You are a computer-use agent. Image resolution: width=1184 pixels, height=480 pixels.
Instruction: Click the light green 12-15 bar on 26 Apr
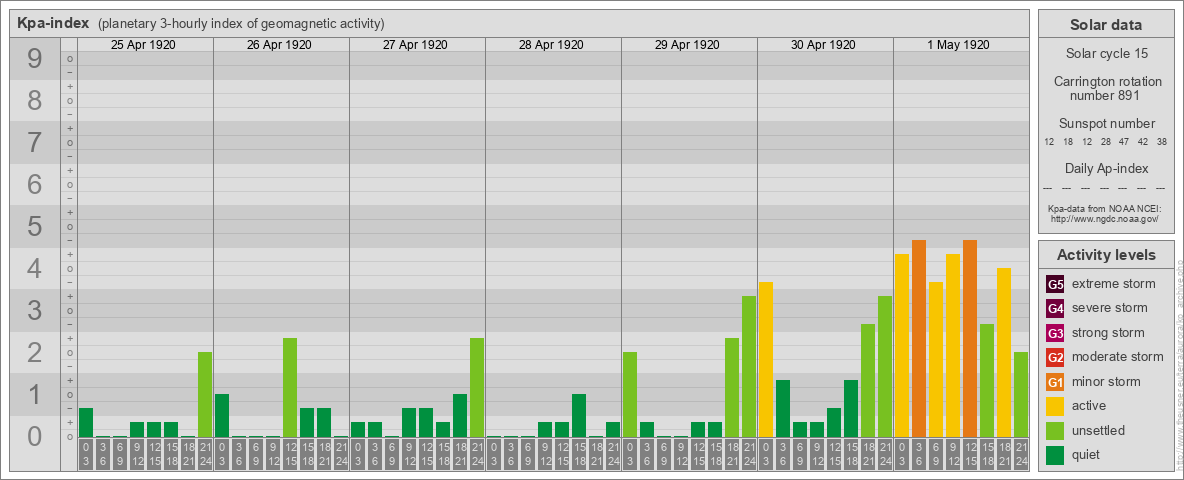[290, 388]
